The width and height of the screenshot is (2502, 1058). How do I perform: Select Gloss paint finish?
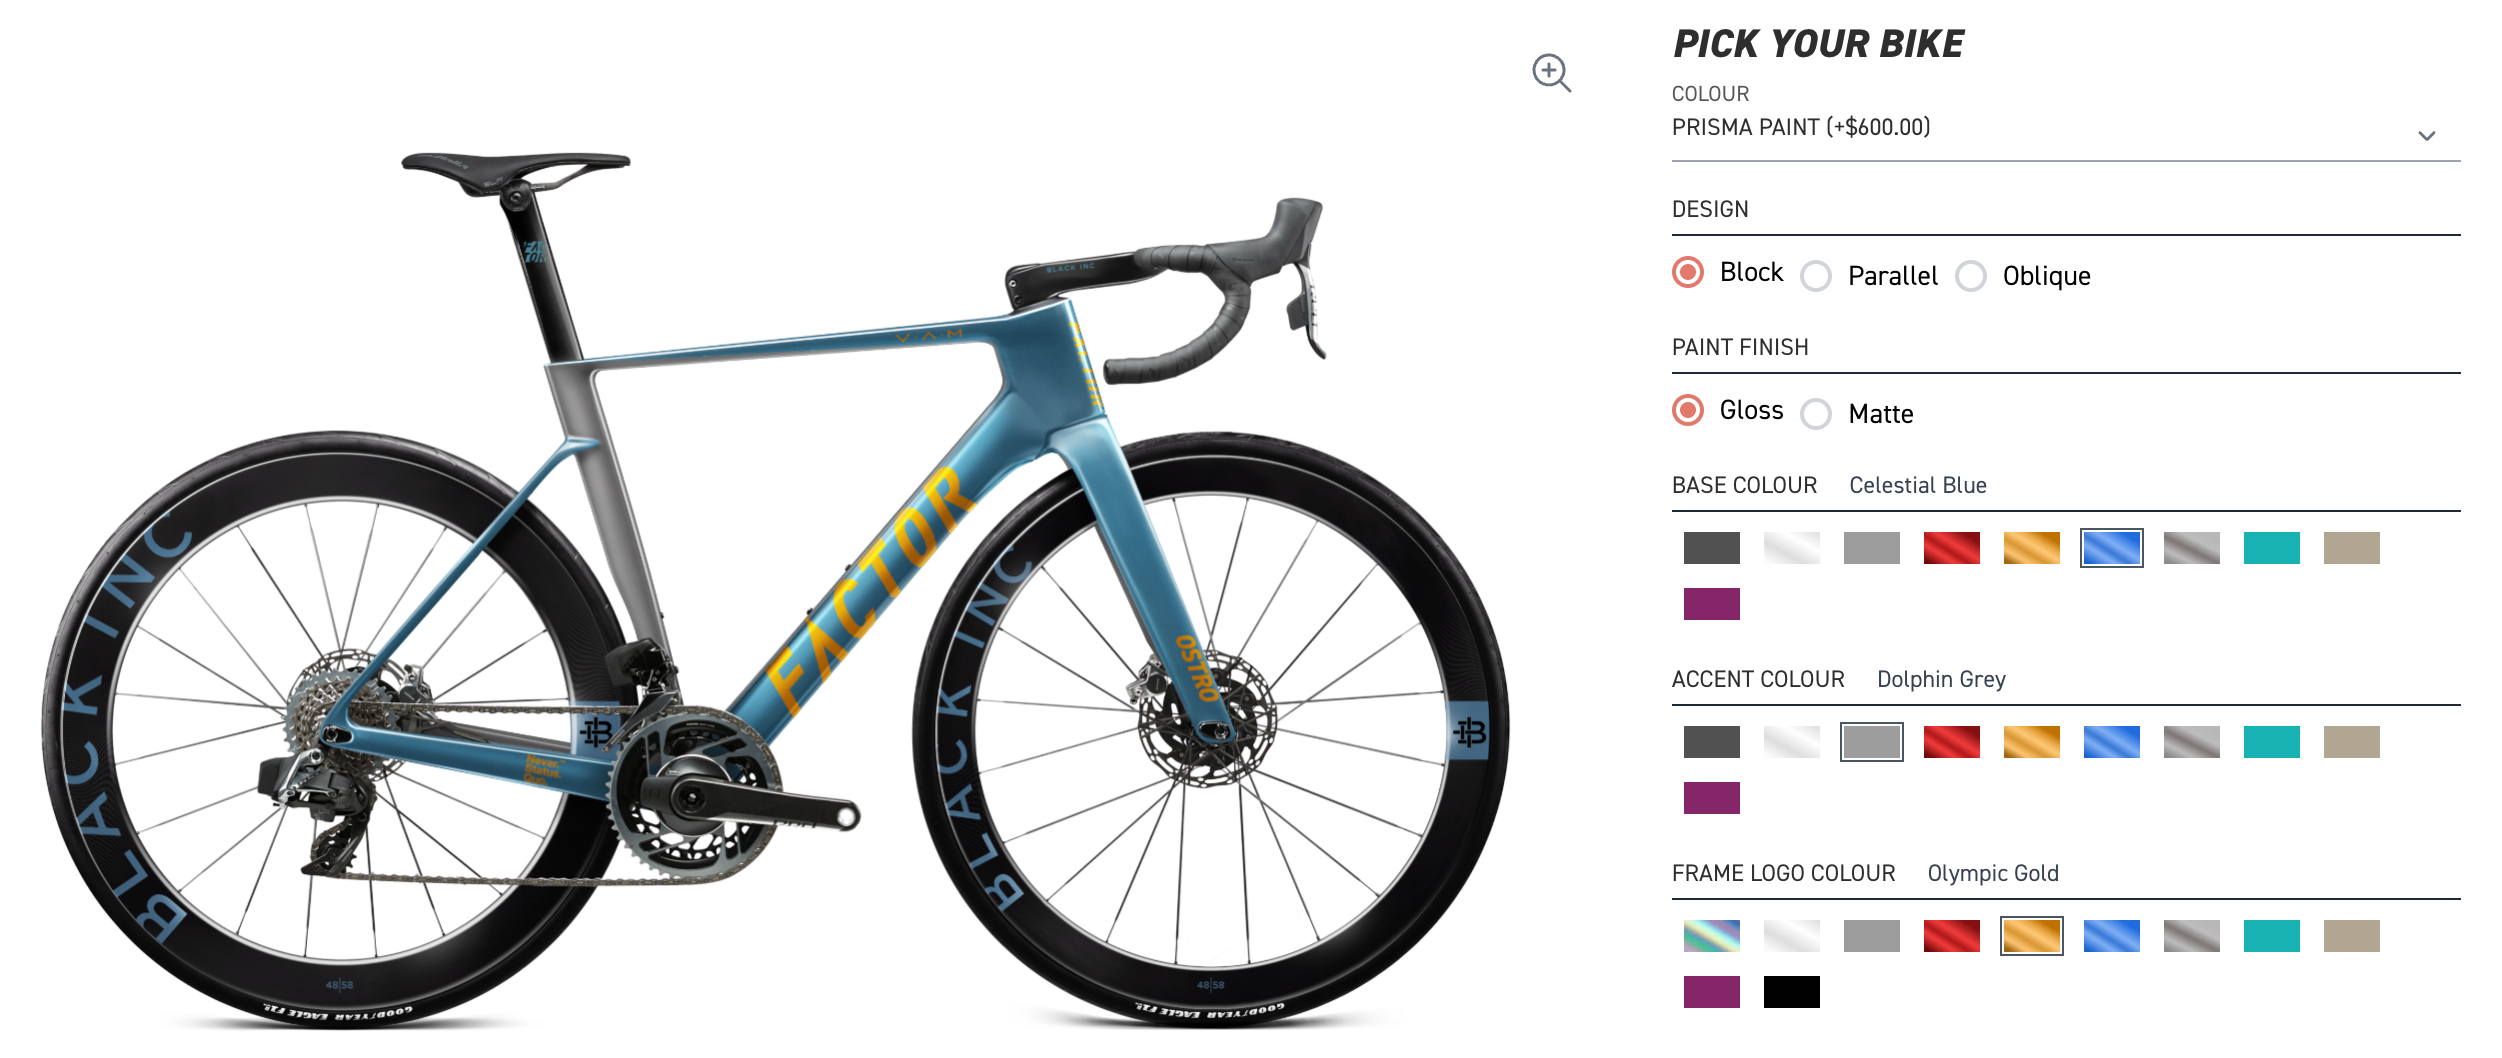coord(1689,410)
